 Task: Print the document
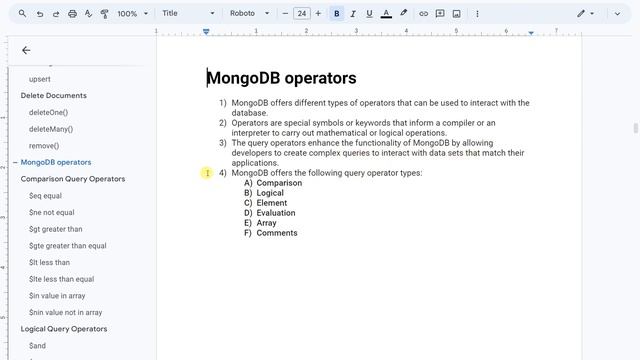point(72,14)
